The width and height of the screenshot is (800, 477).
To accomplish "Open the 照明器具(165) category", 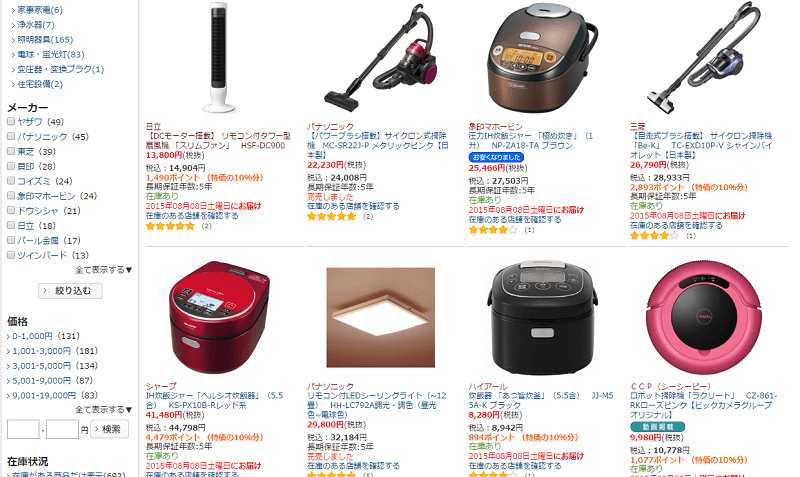I will pyautogui.click(x=45, y=39).
